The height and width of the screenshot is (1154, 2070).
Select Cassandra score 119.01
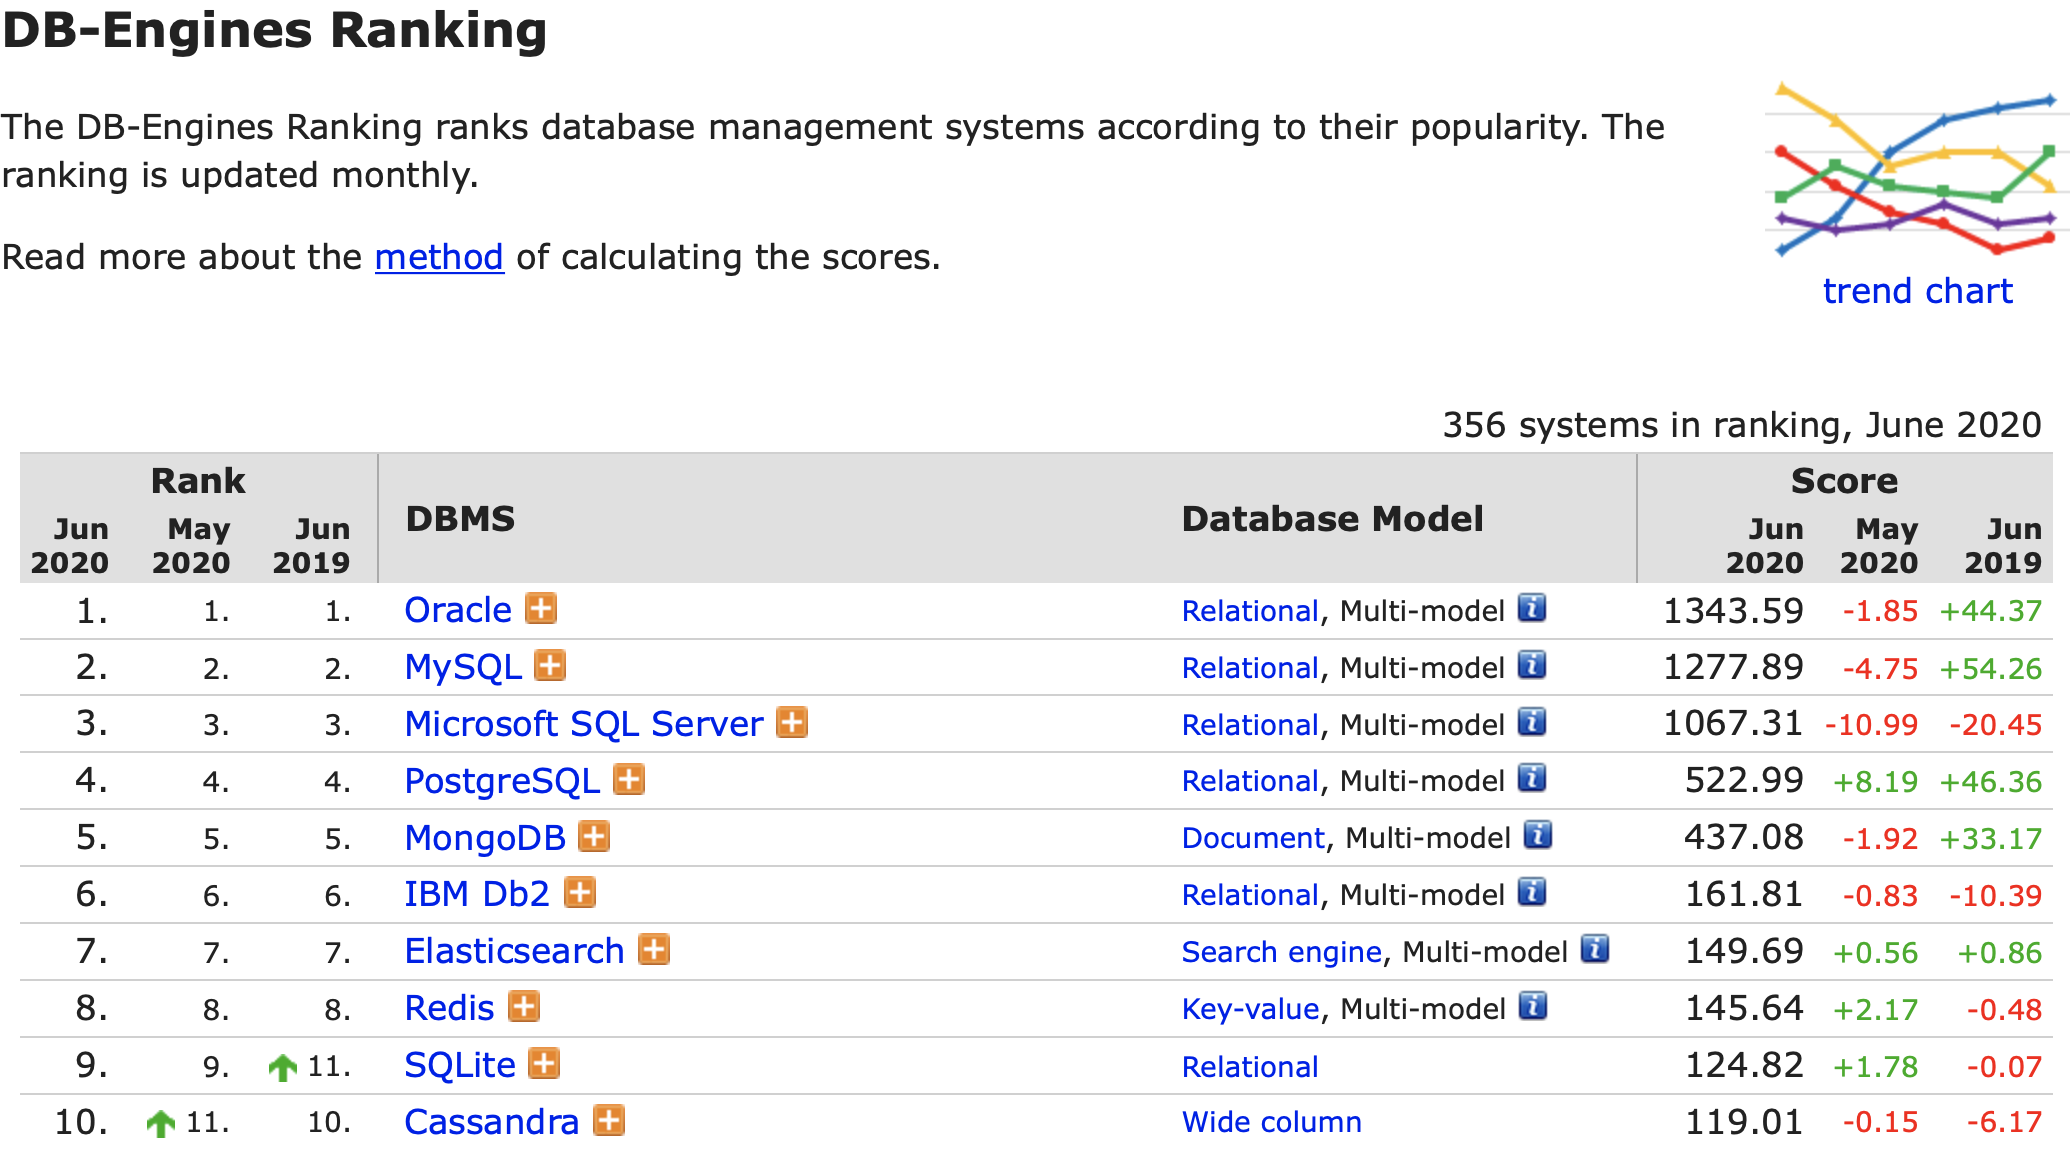[x=1744, y=1122]
